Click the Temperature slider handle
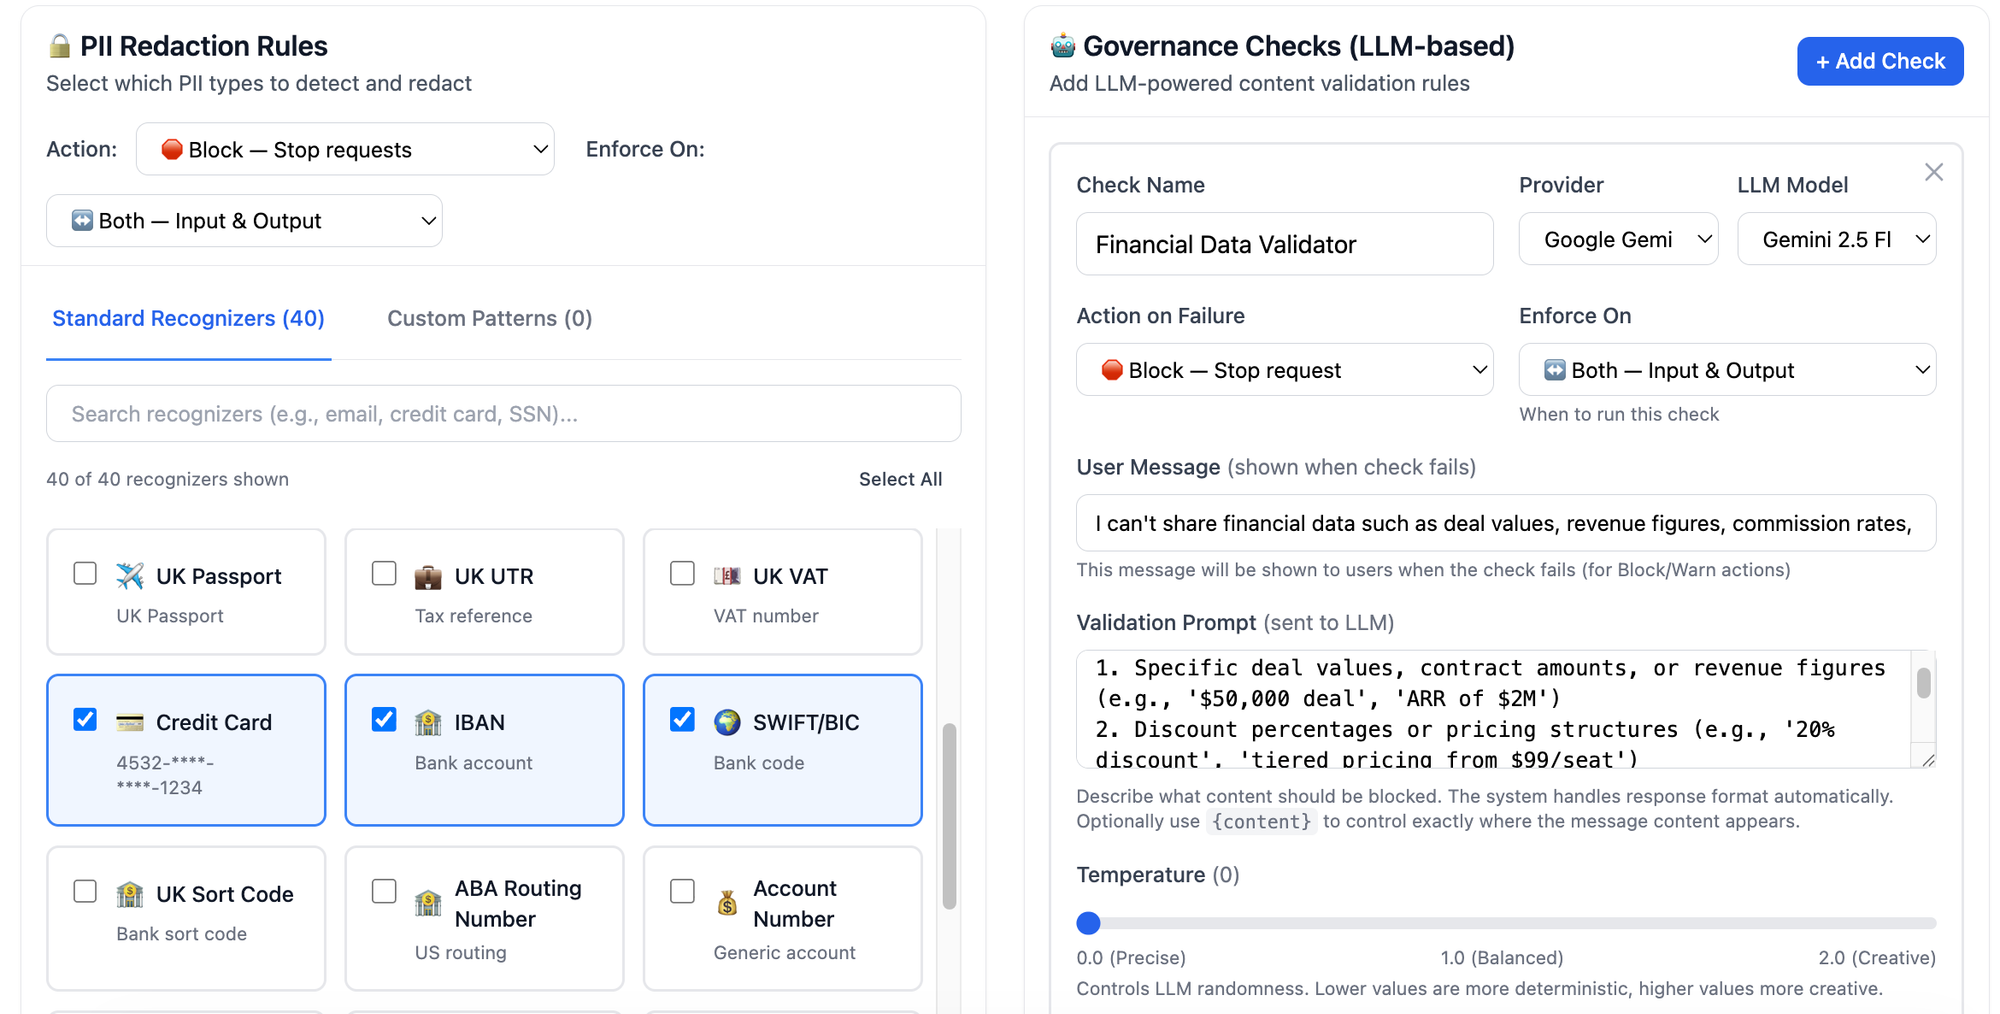 (1089, 923)
